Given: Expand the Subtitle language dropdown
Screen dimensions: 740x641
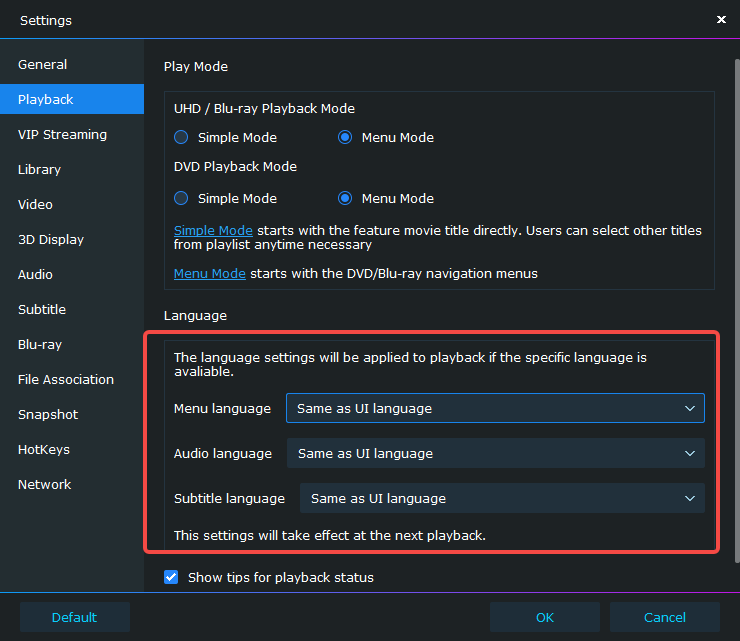Looking at the screenshot, I should pos(502,498).
